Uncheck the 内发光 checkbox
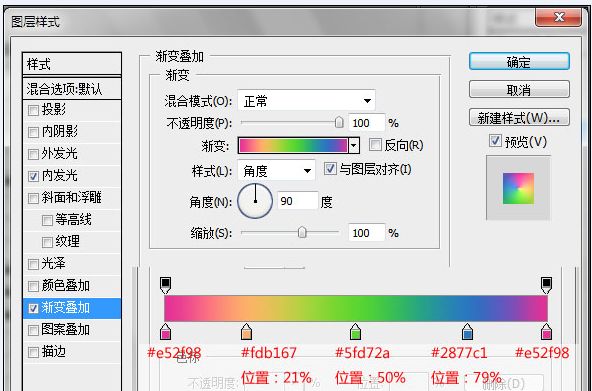 pos(33,176)
